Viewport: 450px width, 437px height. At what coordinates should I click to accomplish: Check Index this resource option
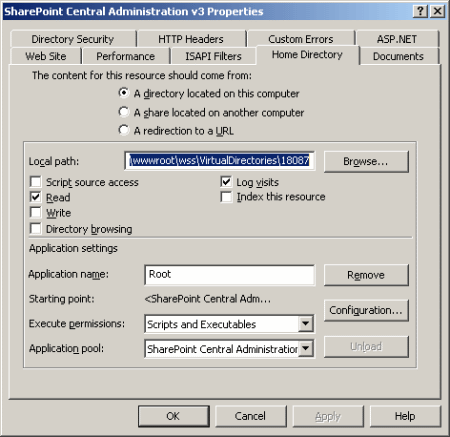click(x=226, y=197)
